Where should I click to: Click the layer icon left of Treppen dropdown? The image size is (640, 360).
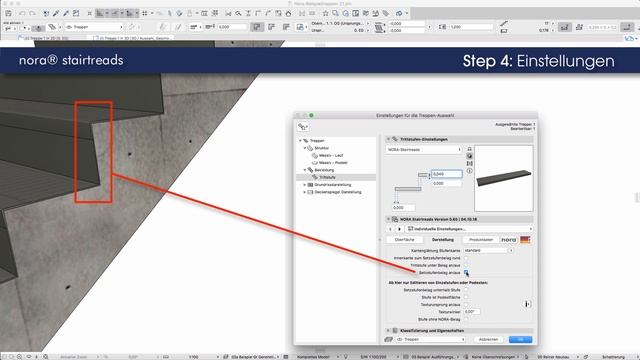pos(388,339)
